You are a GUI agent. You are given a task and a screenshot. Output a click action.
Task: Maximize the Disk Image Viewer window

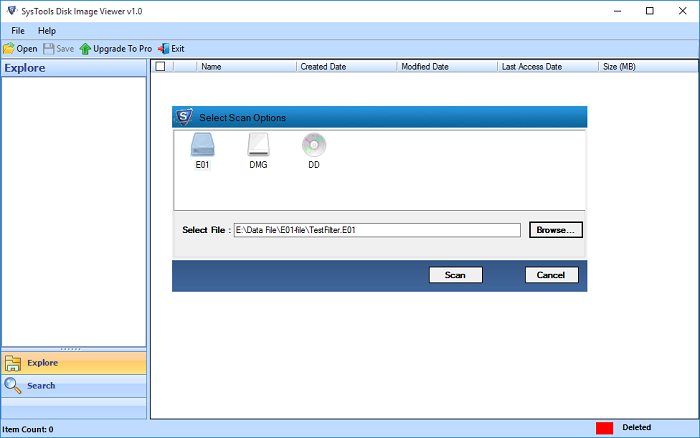point(650,11)
